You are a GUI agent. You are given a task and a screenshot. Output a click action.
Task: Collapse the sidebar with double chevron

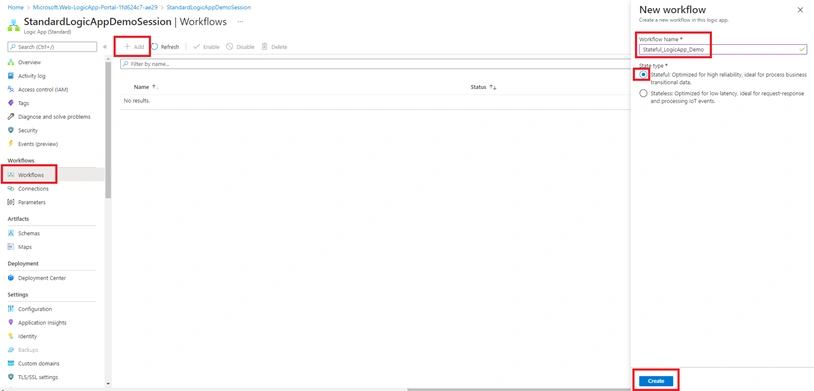pos(105,47)
